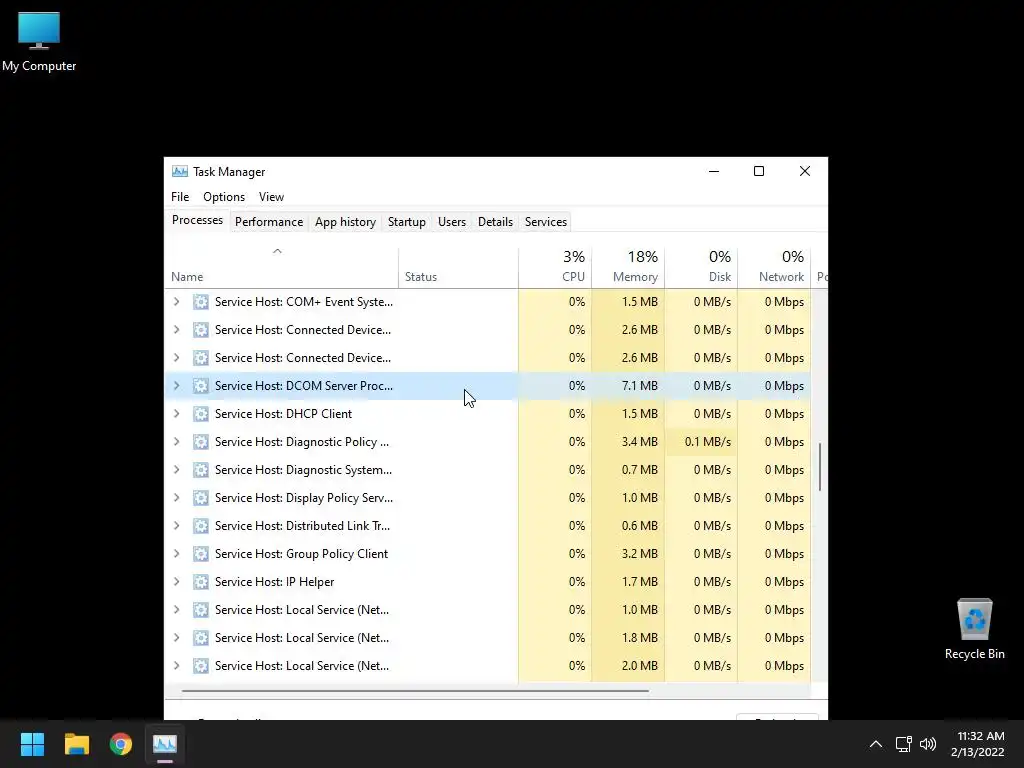Select the 'Service Host: Group Policy Client' row

pos(487,554)
